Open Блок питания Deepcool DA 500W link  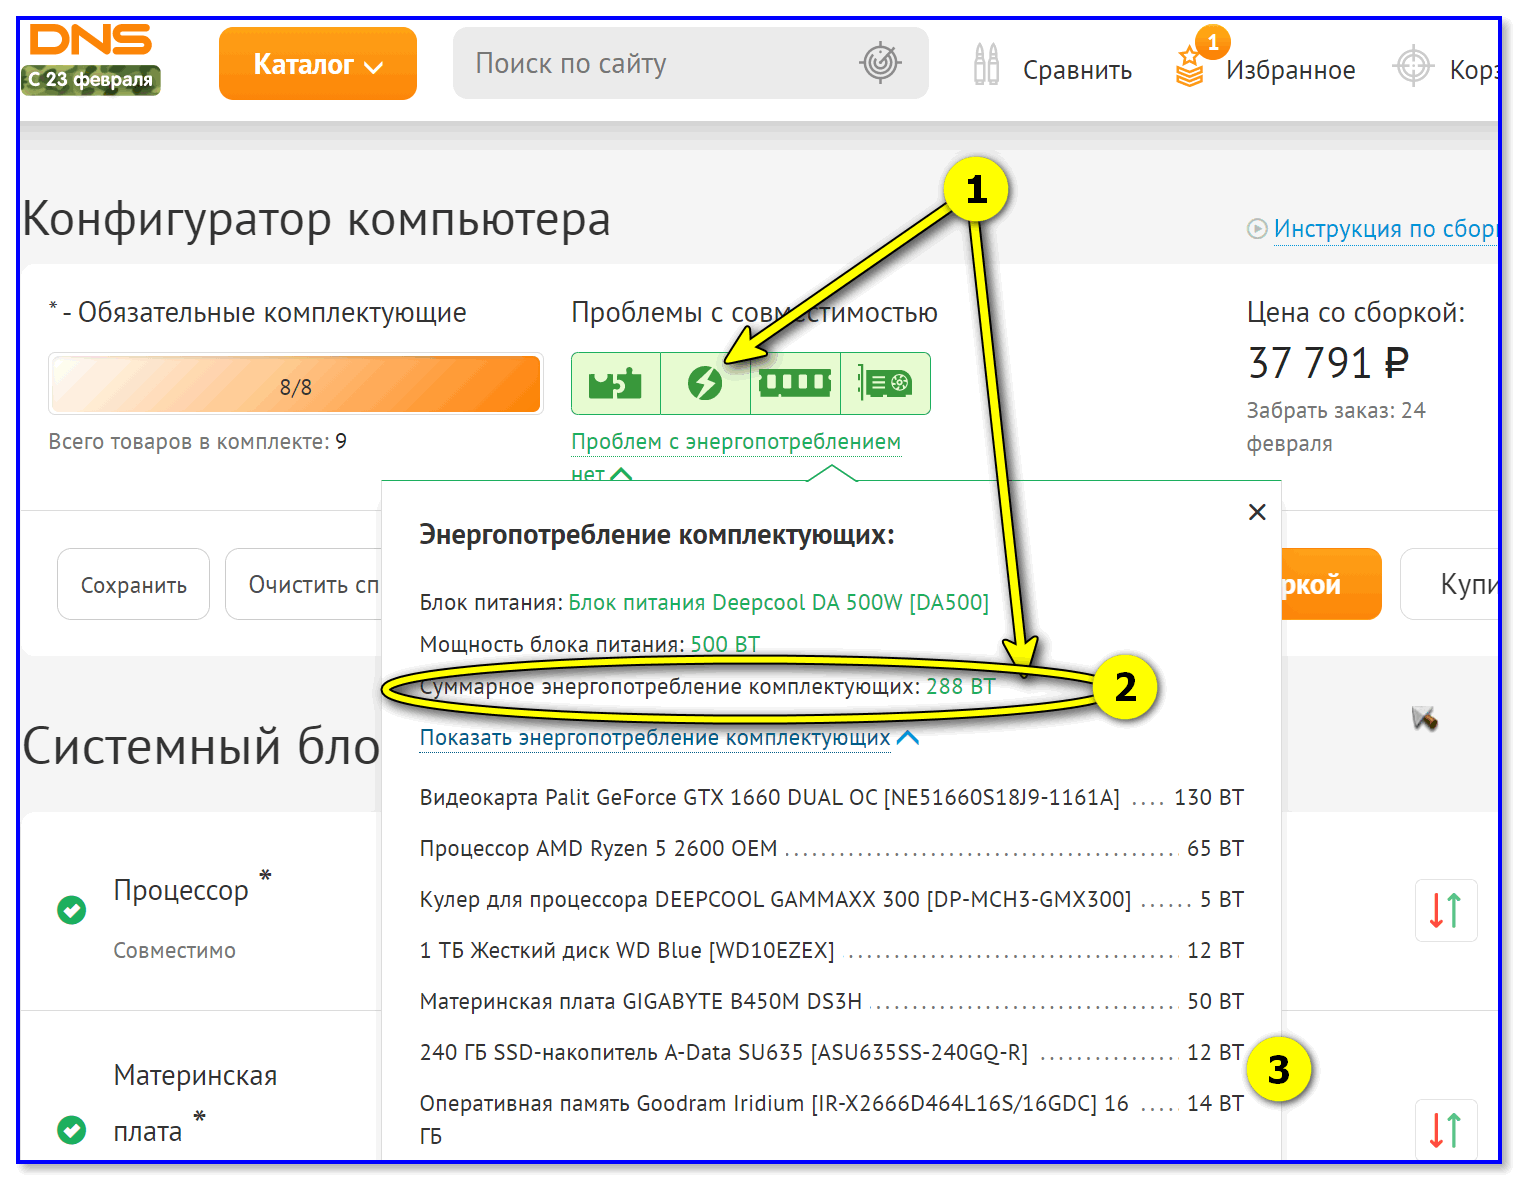[778, 602]
